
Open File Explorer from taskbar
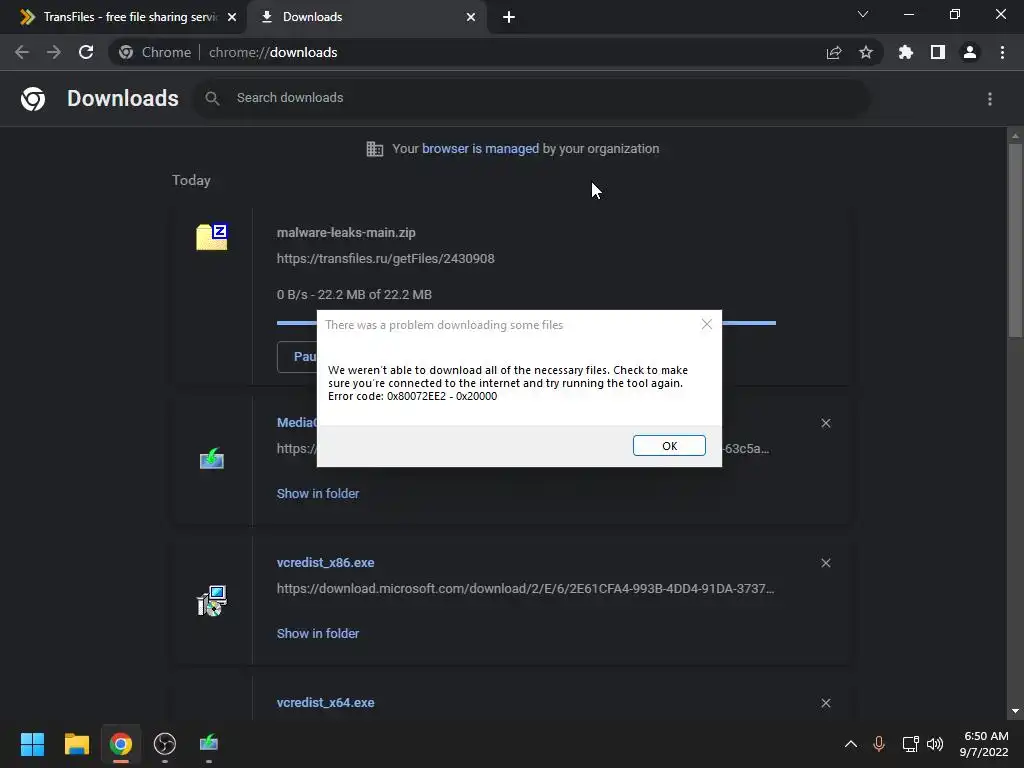point(76,744)
